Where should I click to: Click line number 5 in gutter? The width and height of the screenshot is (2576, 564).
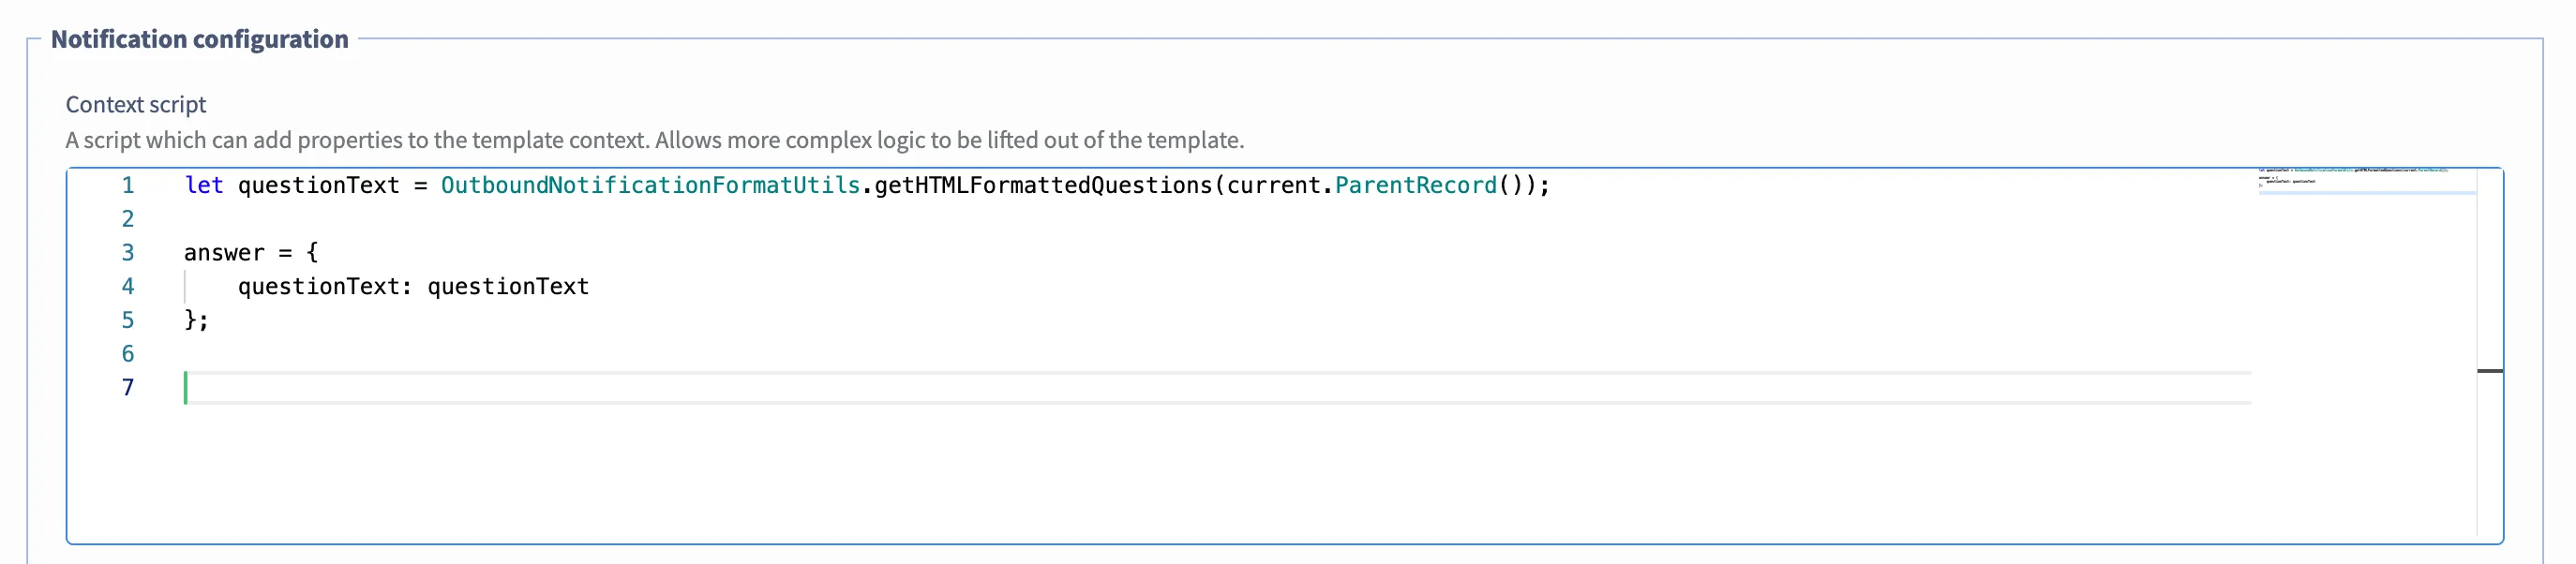point(128,320)
